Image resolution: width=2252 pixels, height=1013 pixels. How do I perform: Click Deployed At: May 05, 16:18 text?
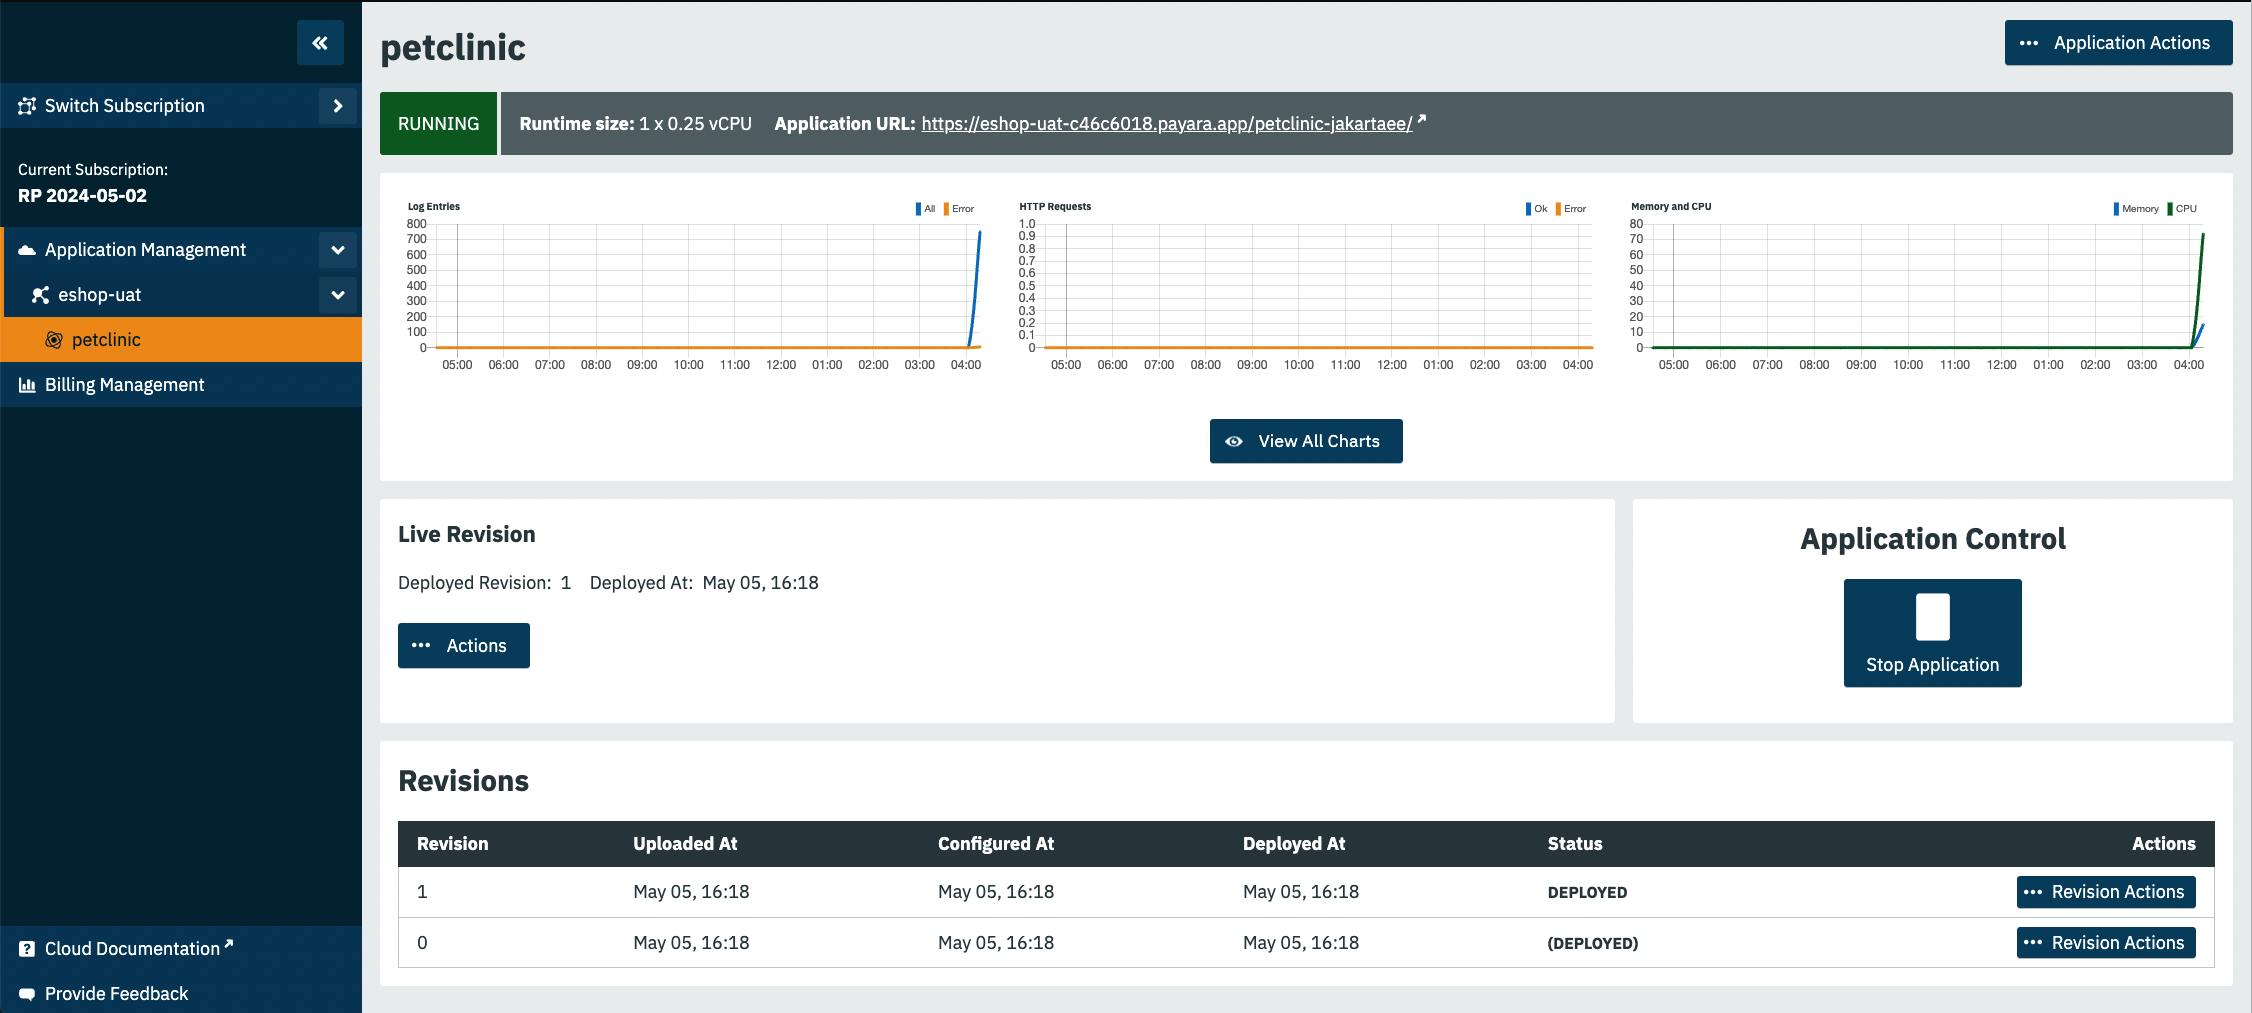(x=704, y=583)
